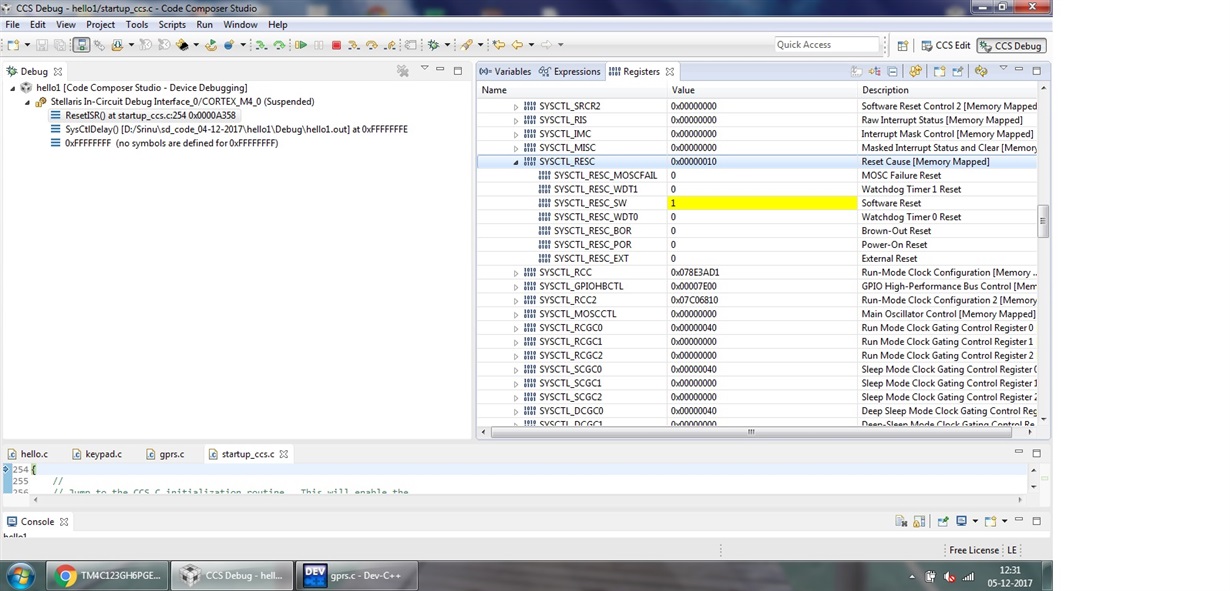Open the Registers view menu triangle

click(1003, 68)
